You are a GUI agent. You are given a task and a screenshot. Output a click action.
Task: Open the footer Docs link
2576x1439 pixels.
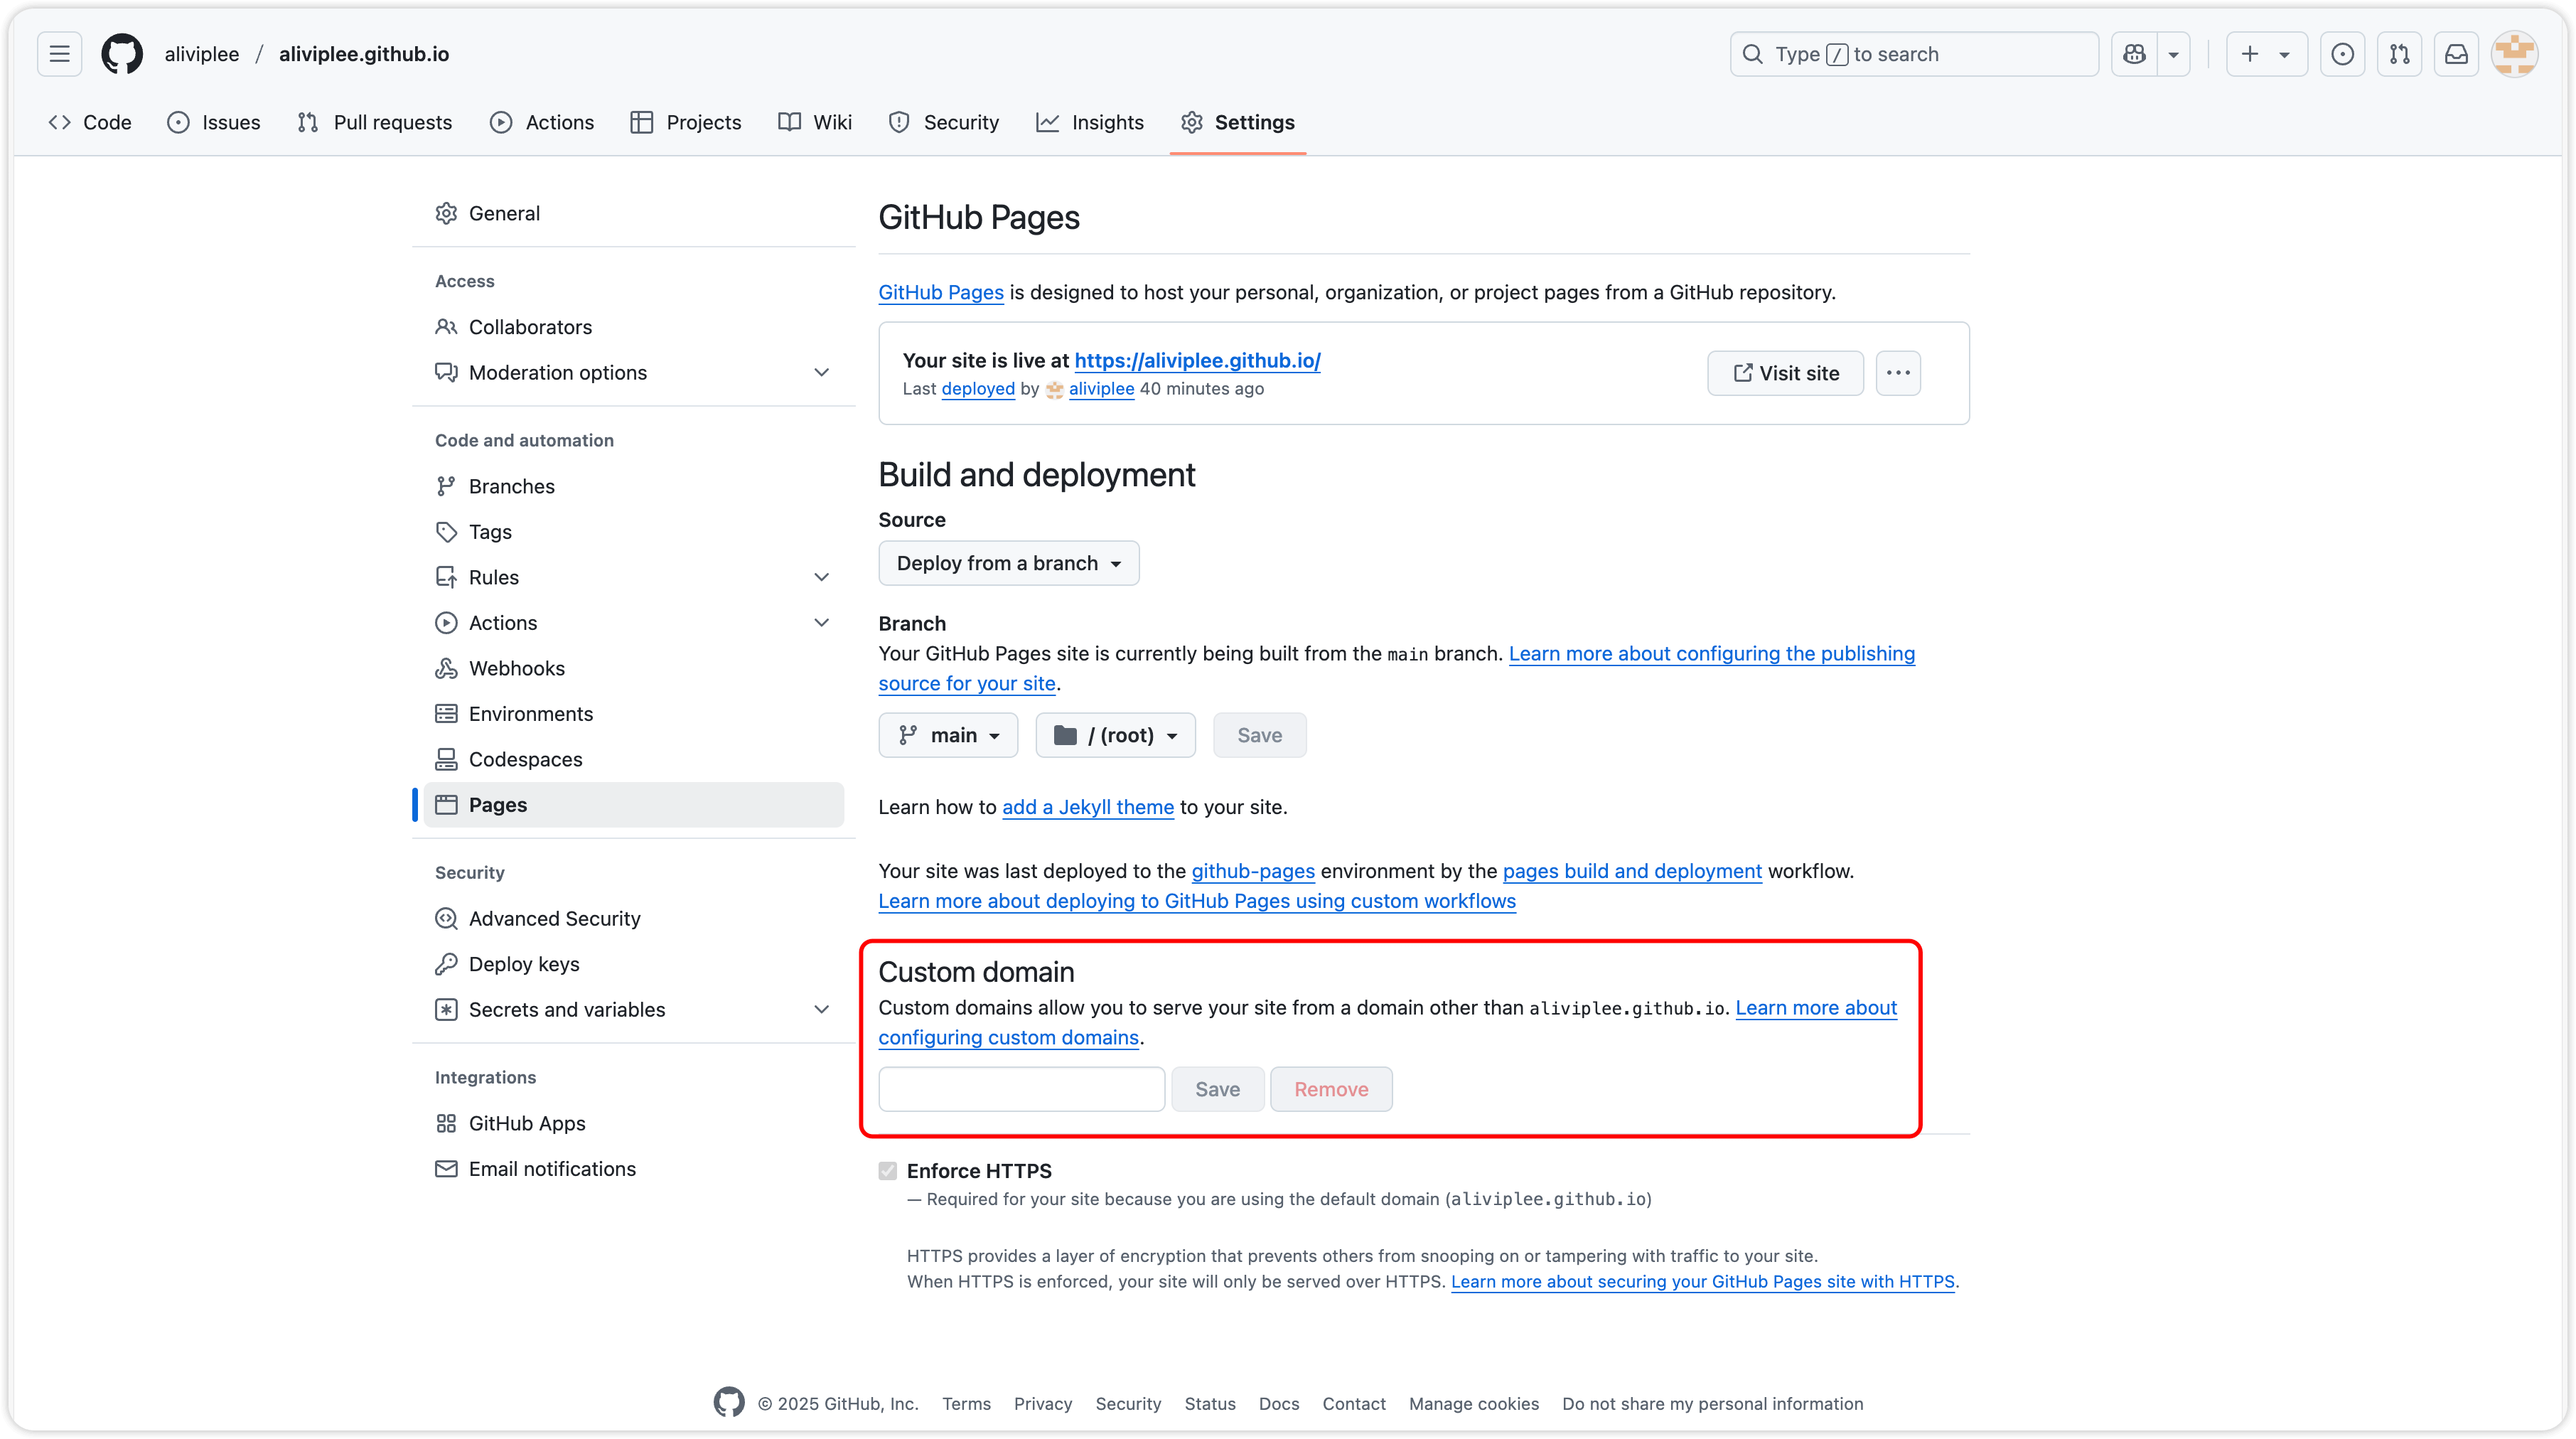pos(1279,1403)
